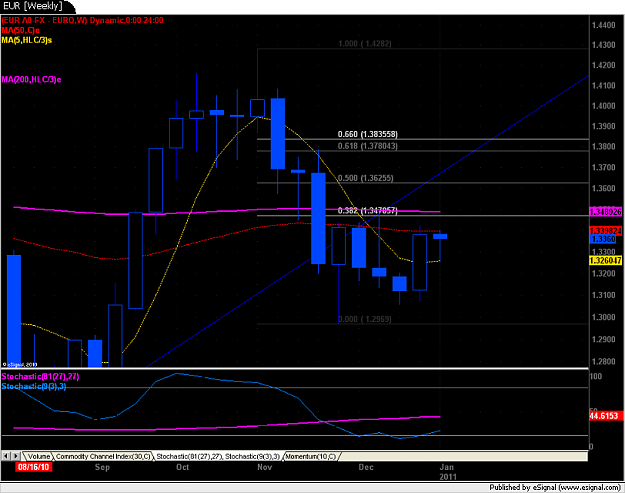Click the red 08/16/10 date marker
Image resolution: width=625 pixels, height=493 pixels.
(x=33, y=467)
